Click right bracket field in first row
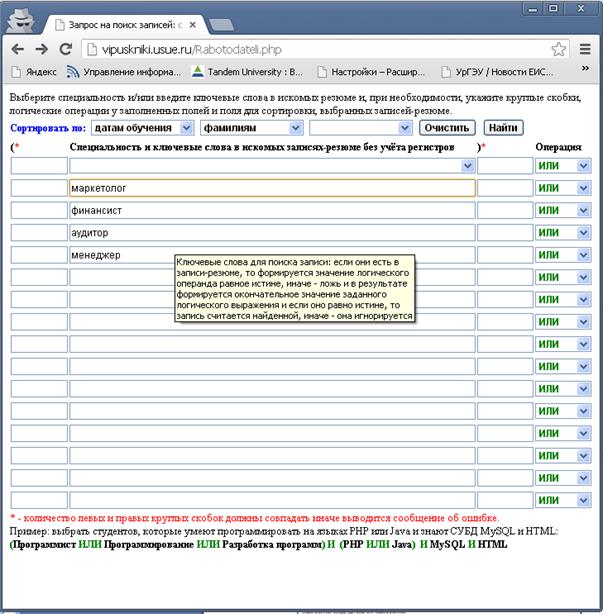This screenshot has width=603, height=614. click(505, 166)
